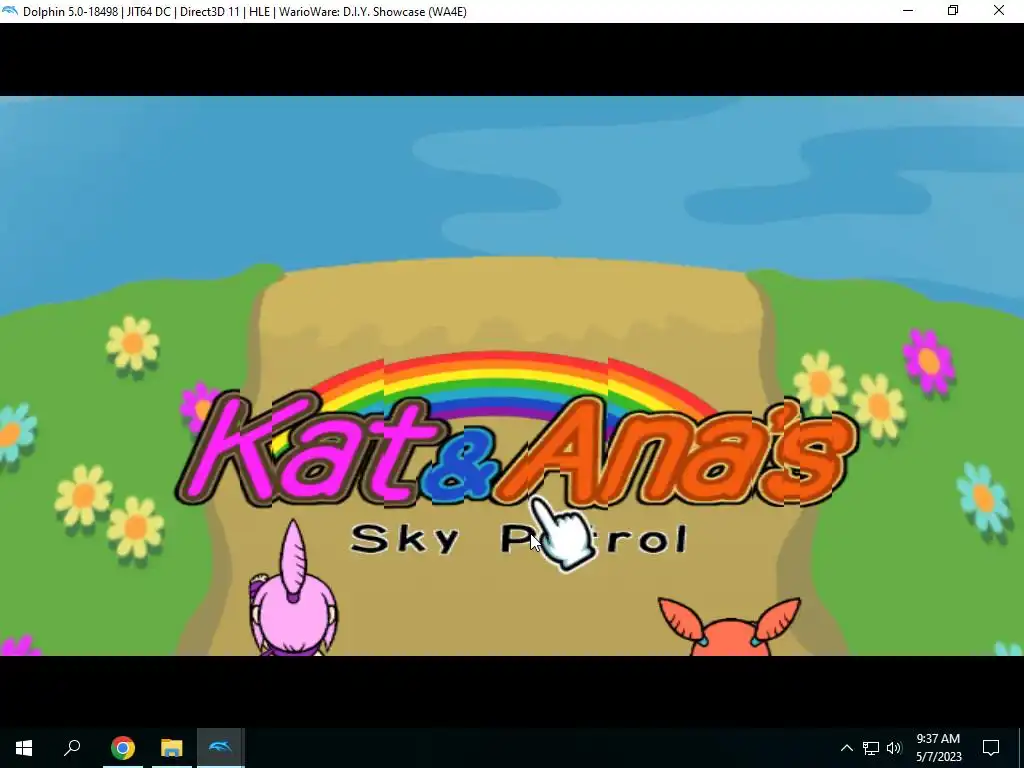Screen dimensions: 1024x768
Task: Open the taskbar search
Action: pyautogui.click(x=72, y=748)
